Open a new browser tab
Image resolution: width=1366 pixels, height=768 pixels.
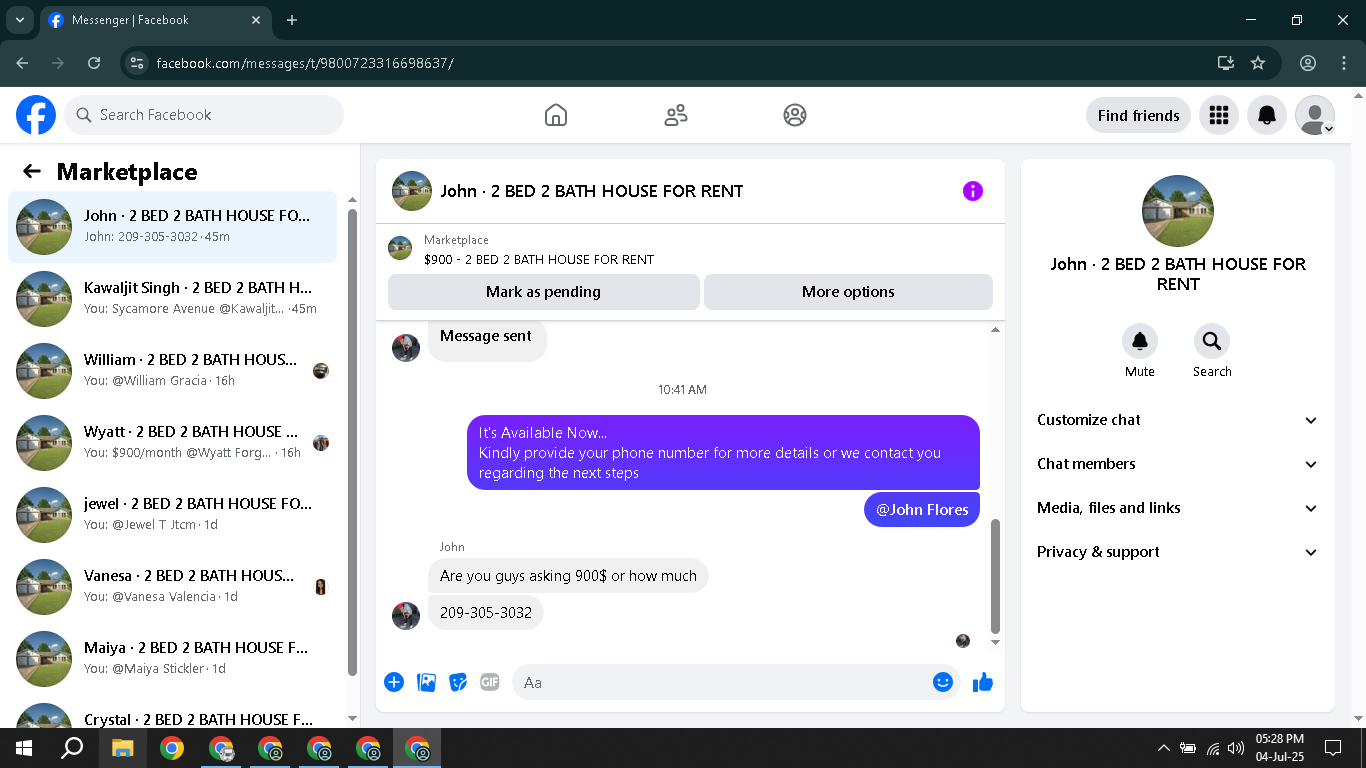click(292, 20)
